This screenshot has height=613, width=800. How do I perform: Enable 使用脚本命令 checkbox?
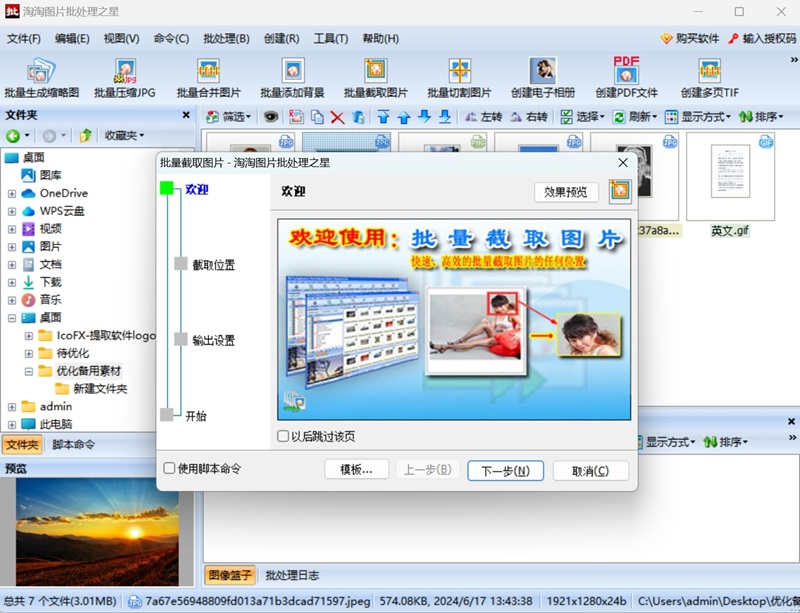click(x=169, y=468)
